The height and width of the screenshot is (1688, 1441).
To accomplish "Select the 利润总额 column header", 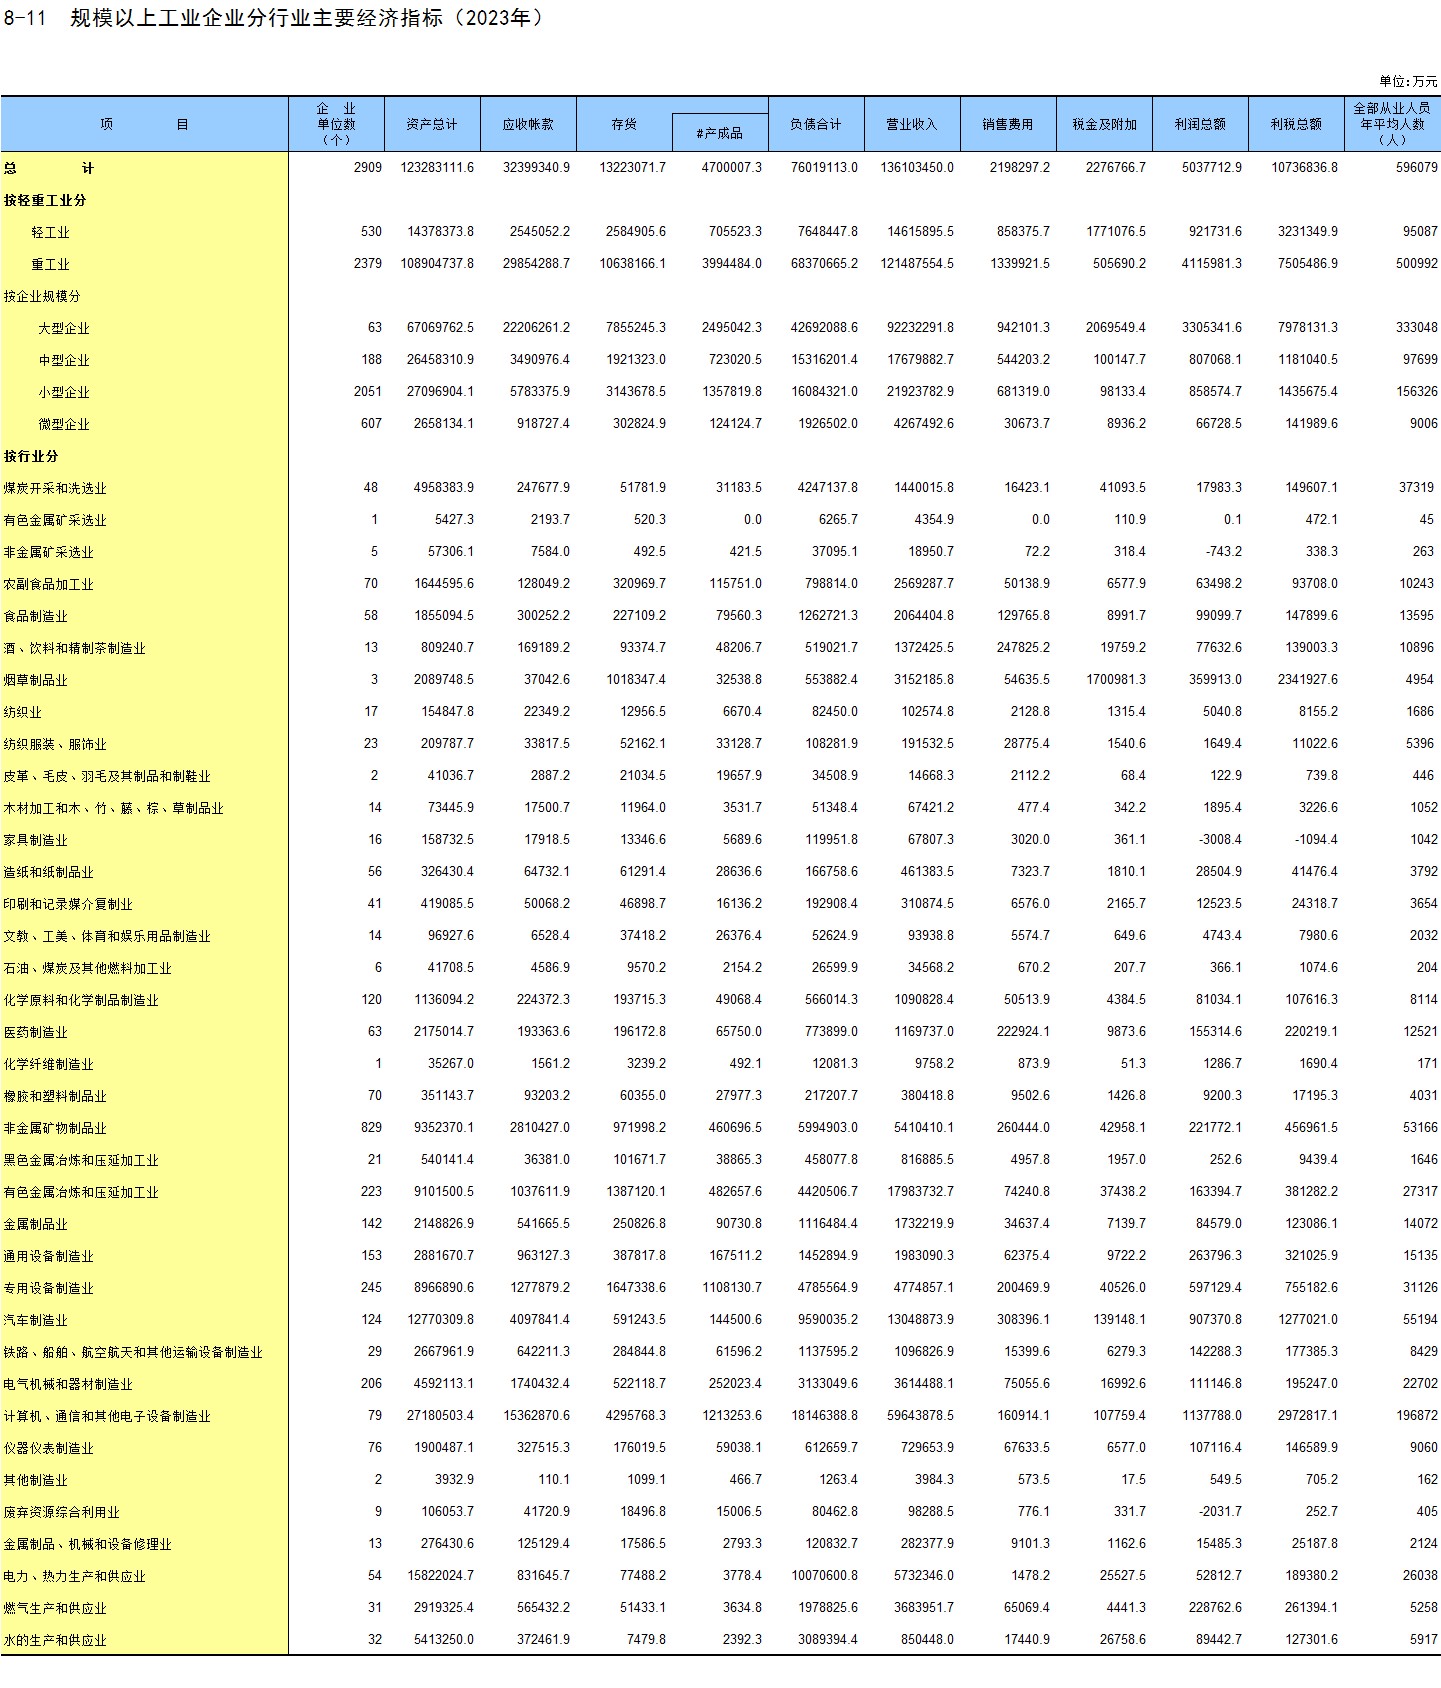I will (x=1200, y=124).
